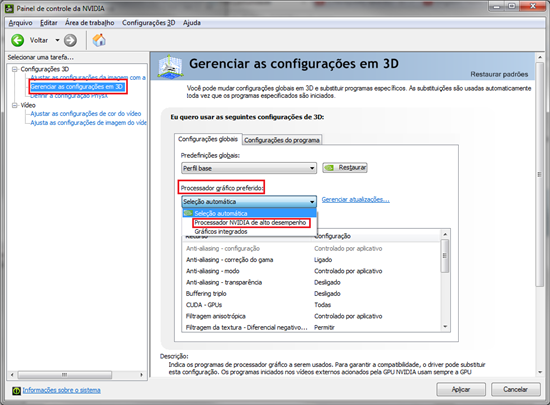The image size is (550, 405).
Task: Open the Ajuda menu
Action: (x=192, y=23)
